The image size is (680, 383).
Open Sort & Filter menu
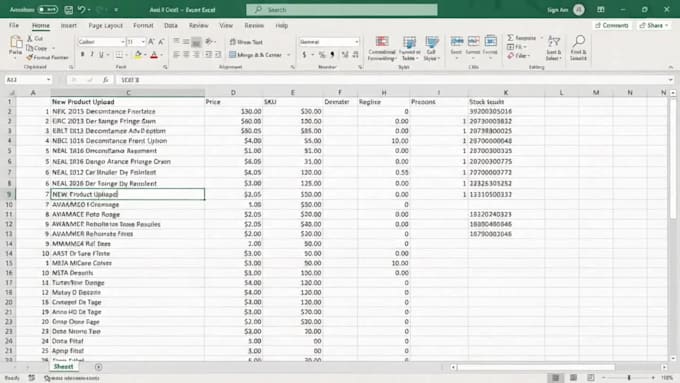[553, 48]
